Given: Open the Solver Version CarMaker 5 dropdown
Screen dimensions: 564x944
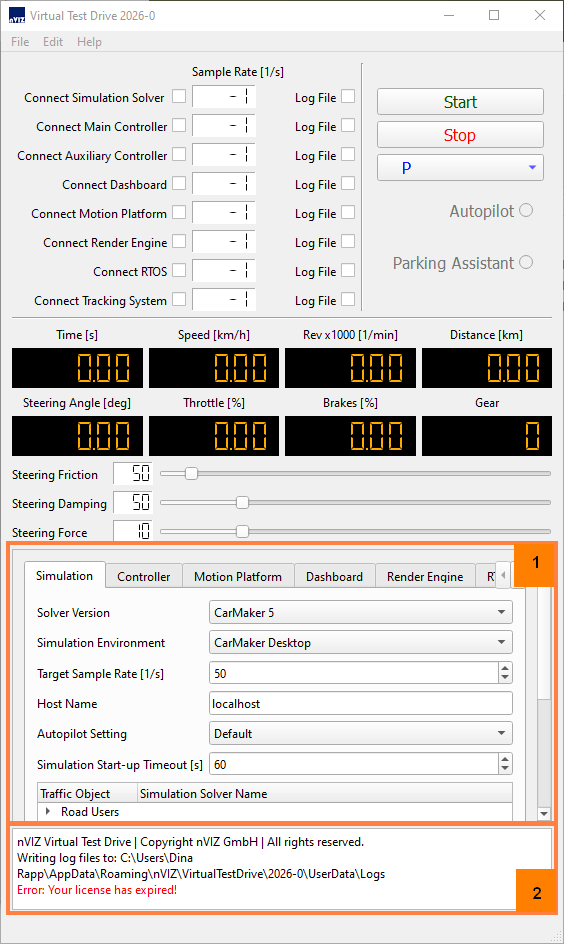Looking at the screenshot, I should [x=361, y=612].
